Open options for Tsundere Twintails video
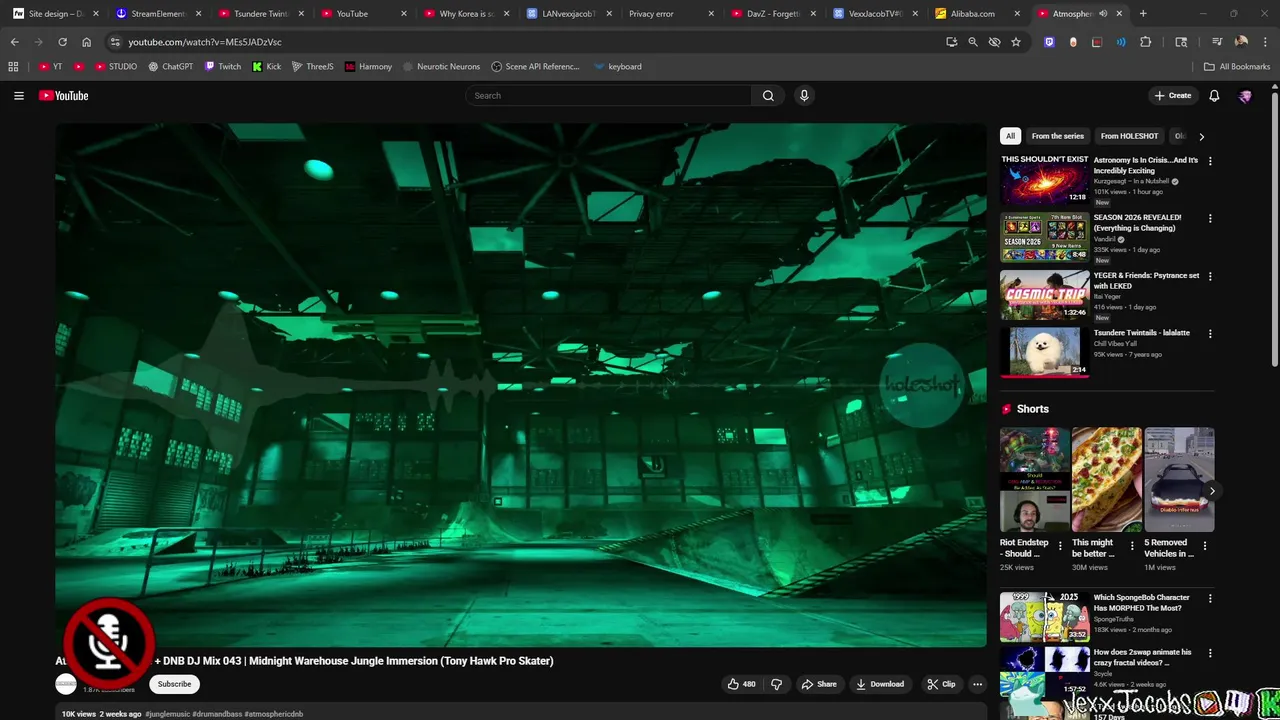 [1210, 333]
